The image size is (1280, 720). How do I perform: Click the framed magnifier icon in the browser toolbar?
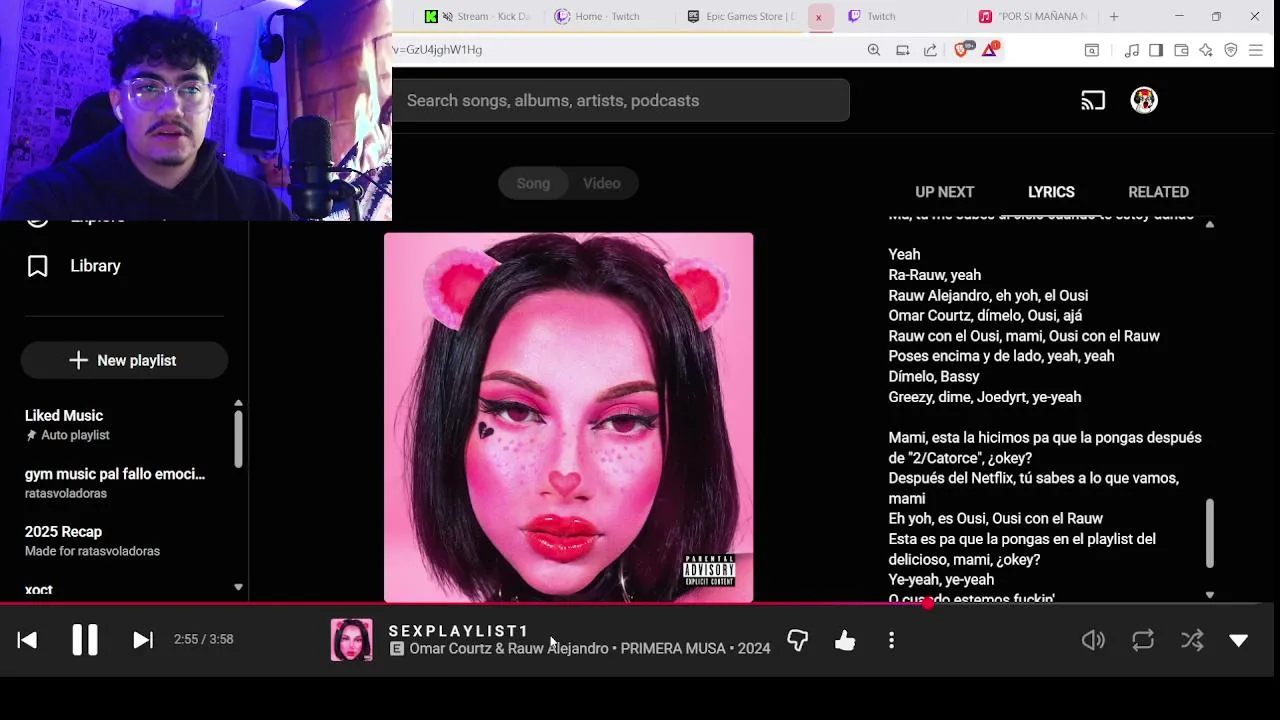[x=1092, y=50]
